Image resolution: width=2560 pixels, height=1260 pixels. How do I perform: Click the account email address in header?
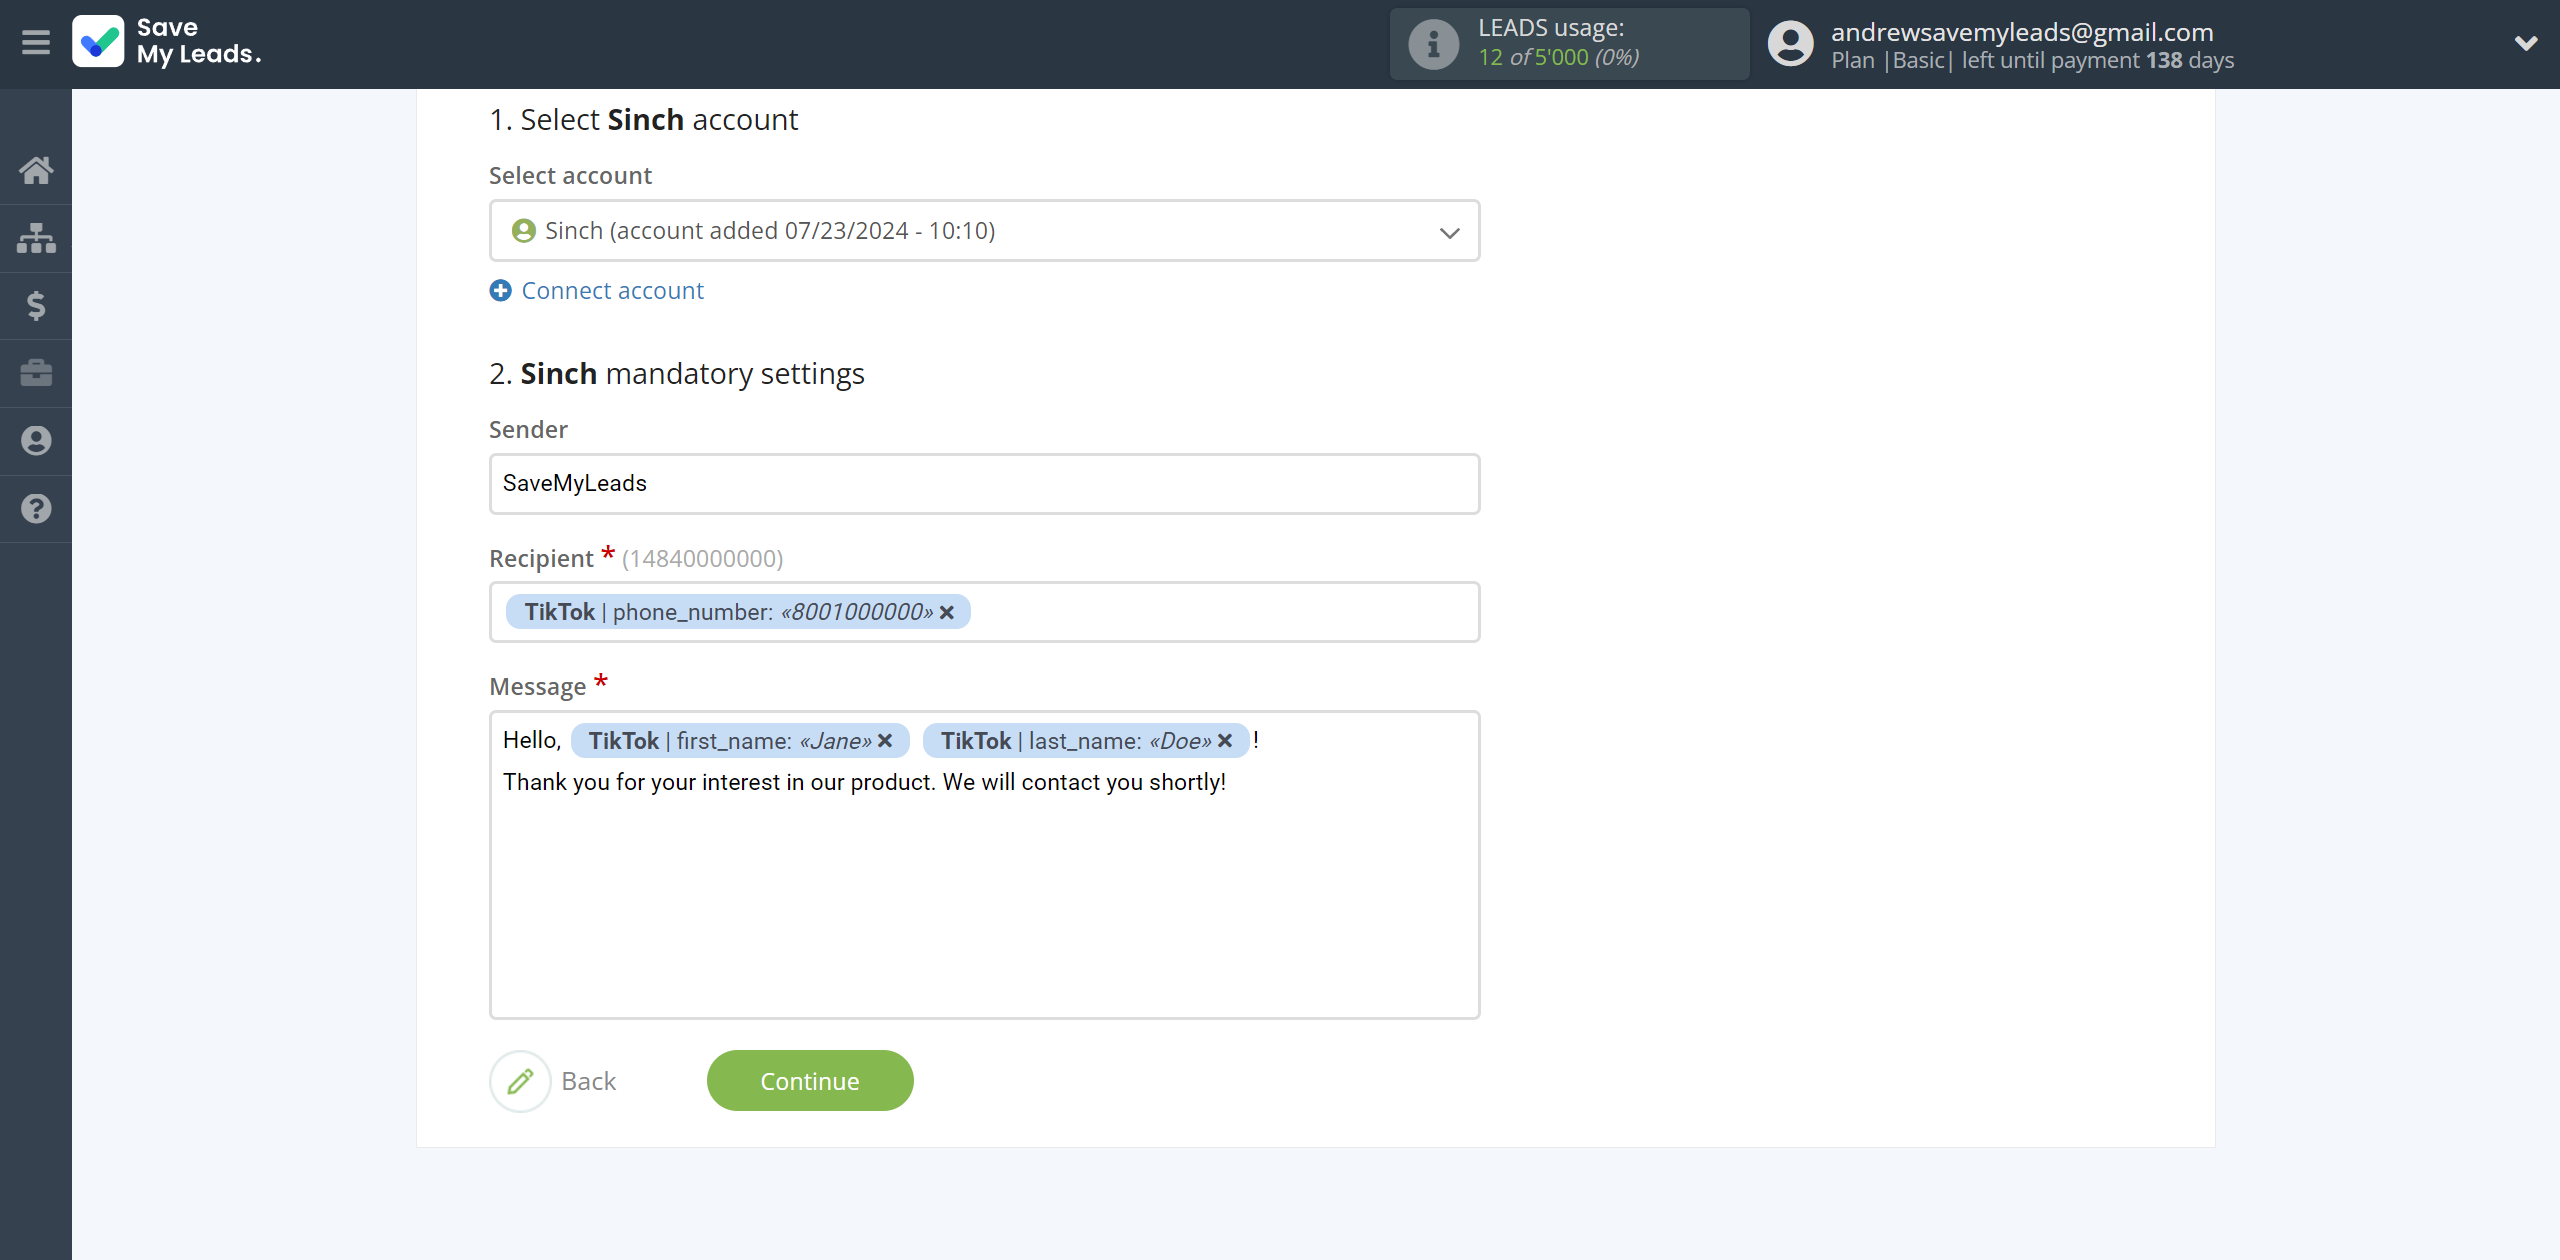[2022, 32]
